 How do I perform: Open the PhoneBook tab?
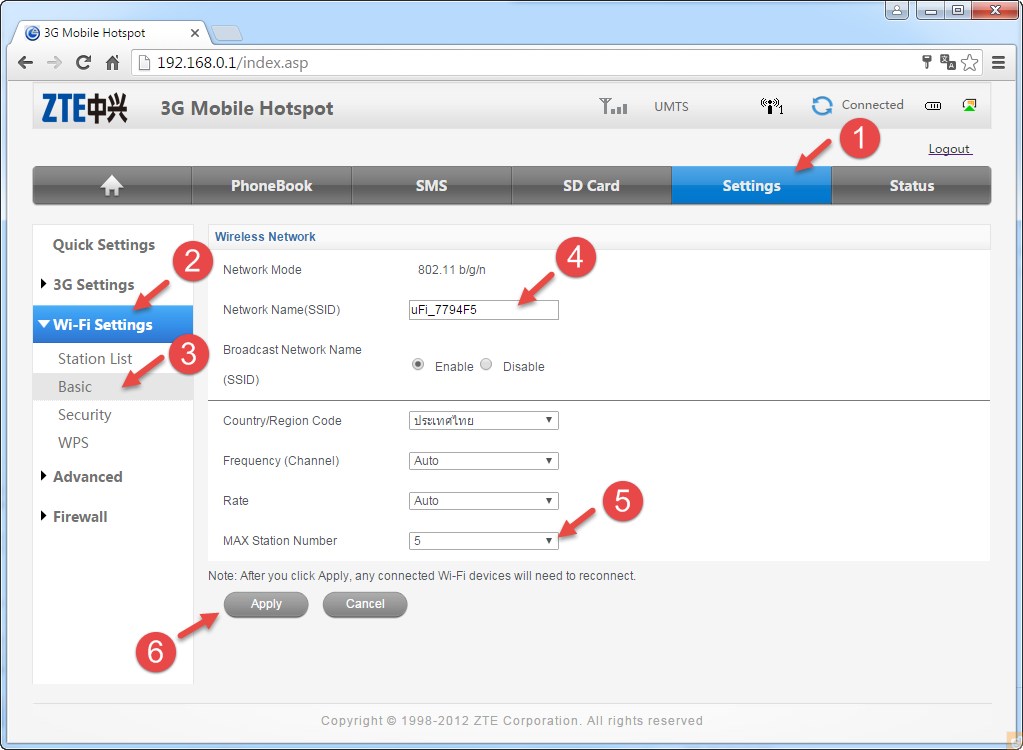tap(271, 186)
